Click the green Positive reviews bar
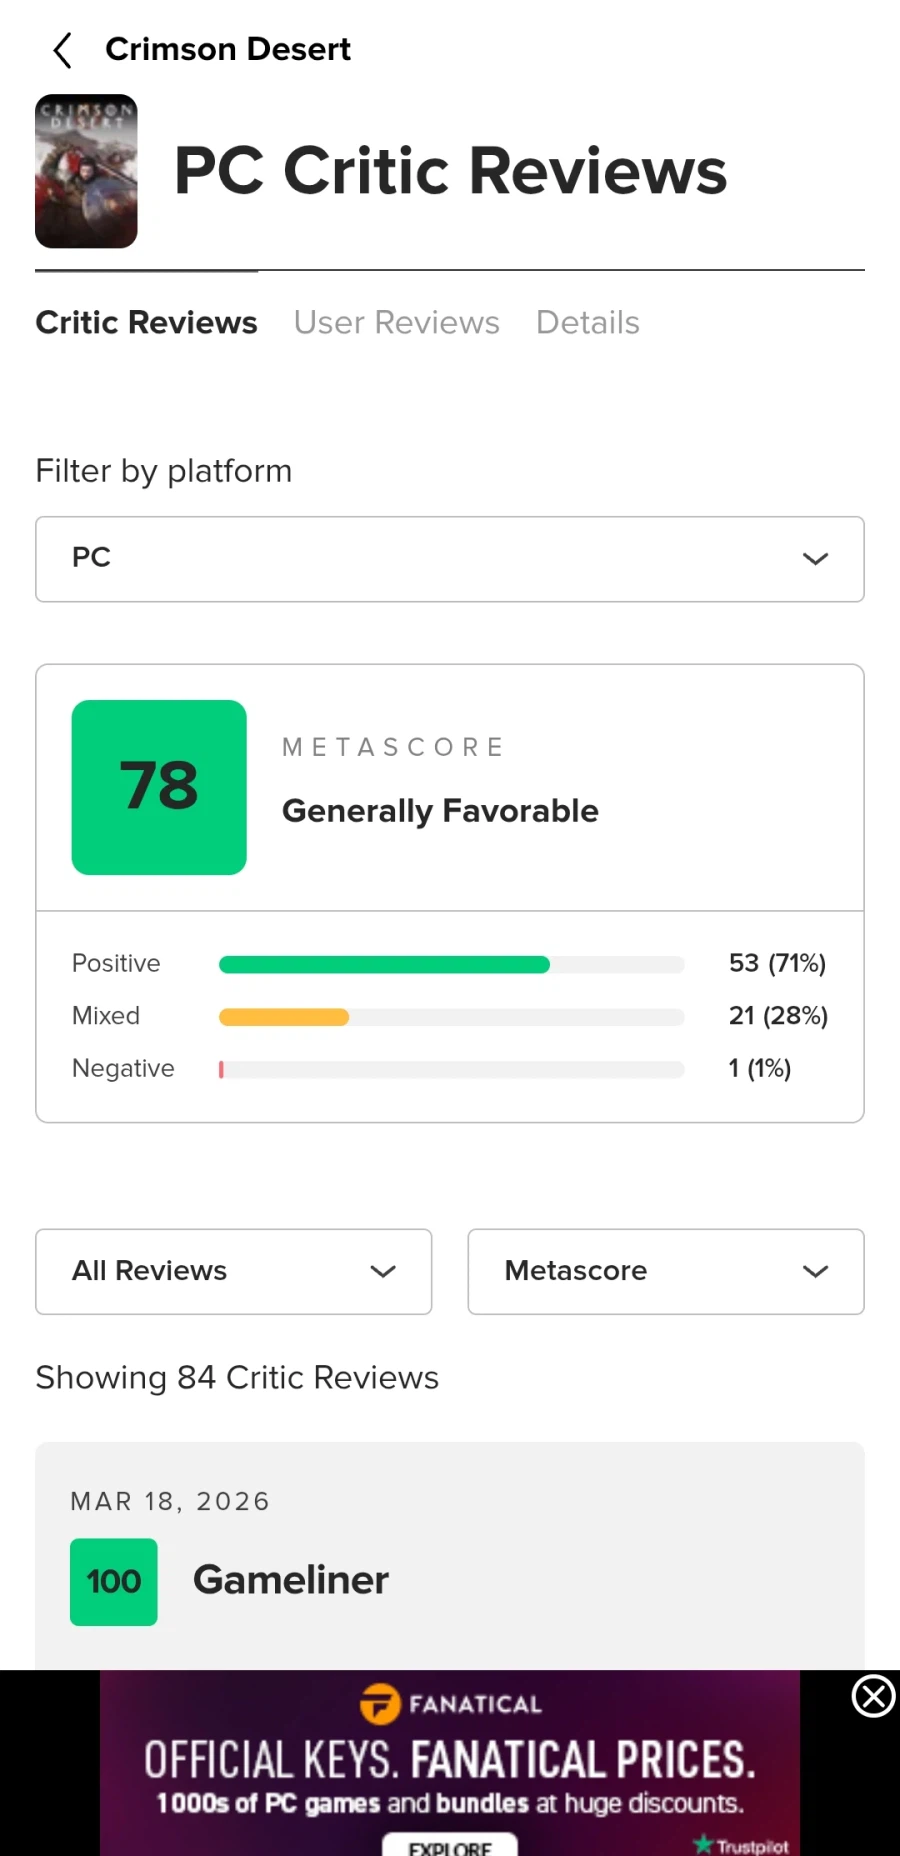The image size is (900, 1856). pyautogui.click(x=384, y=964)
